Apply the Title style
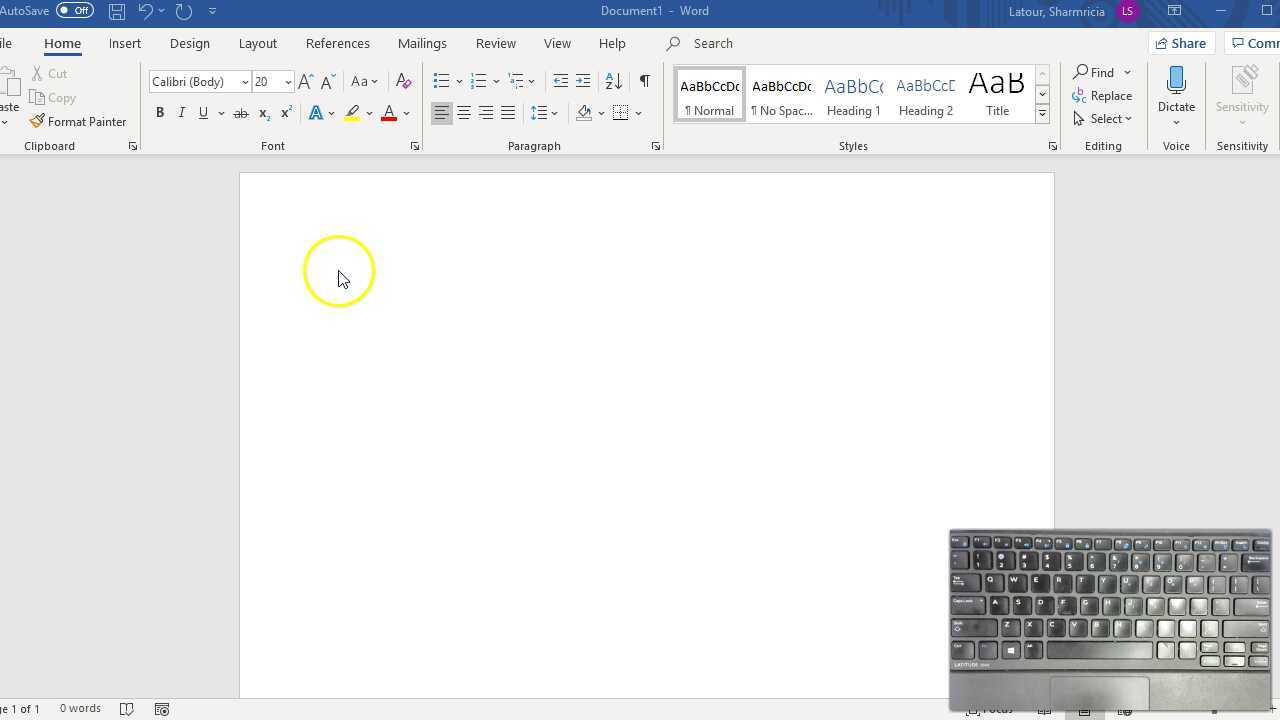 tap(997, 95)
